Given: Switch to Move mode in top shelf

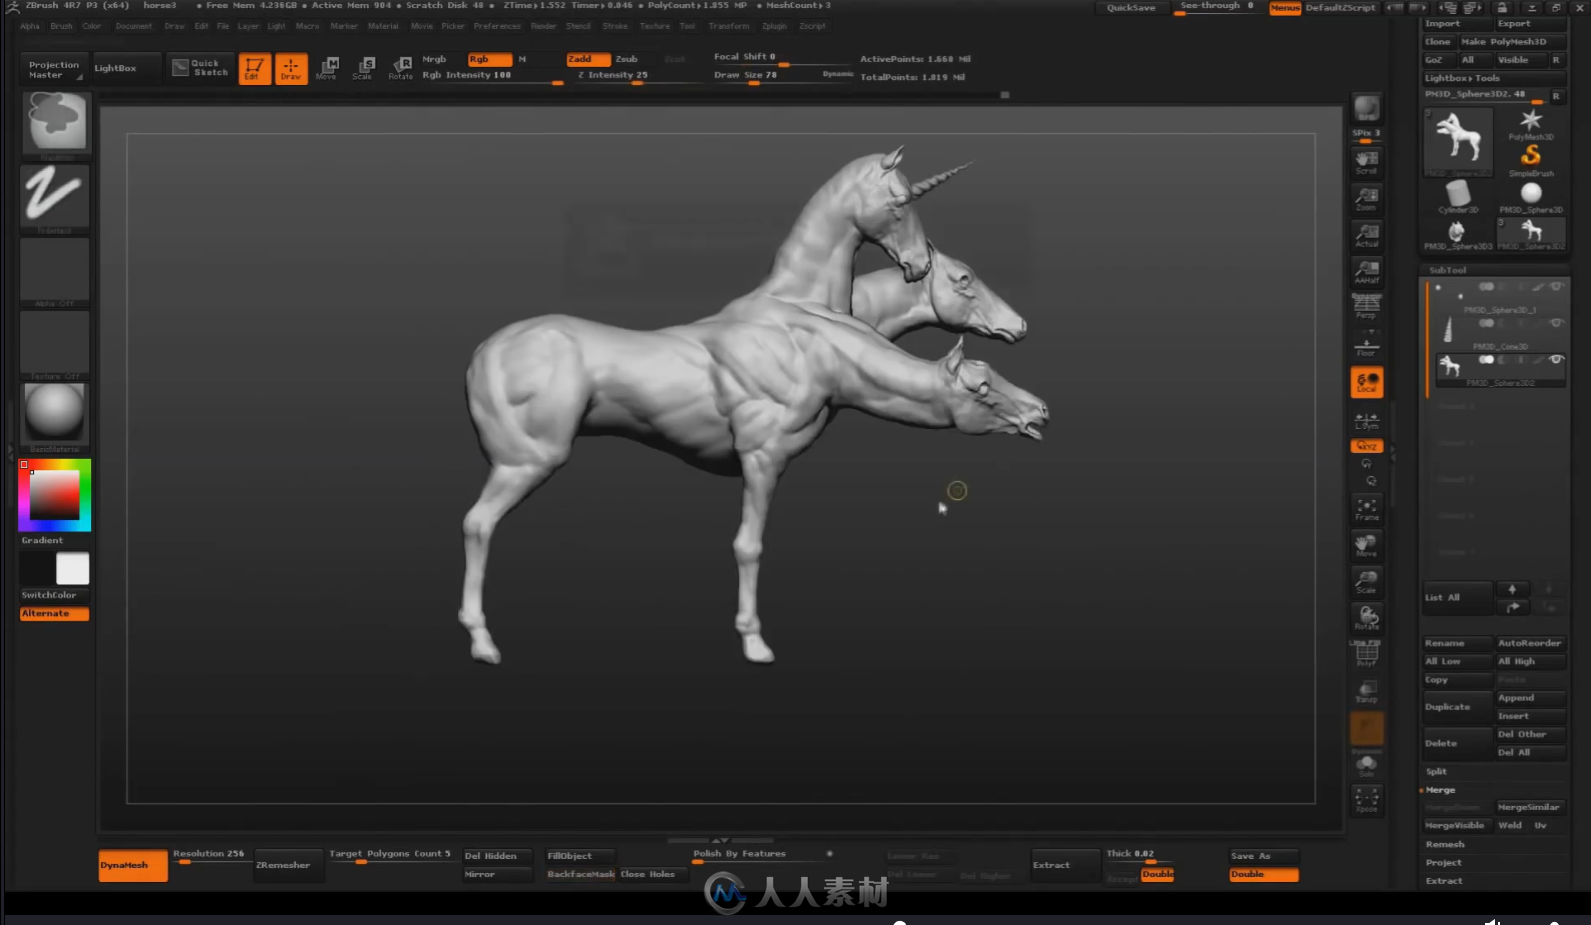Looking at the screenshot, I should (x=327, y=69).
